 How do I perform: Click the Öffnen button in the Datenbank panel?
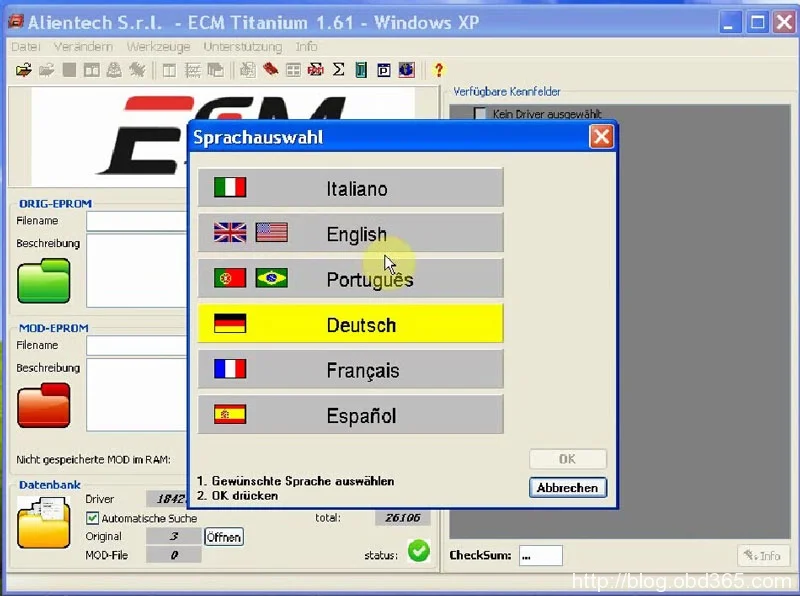click(223, 537)
